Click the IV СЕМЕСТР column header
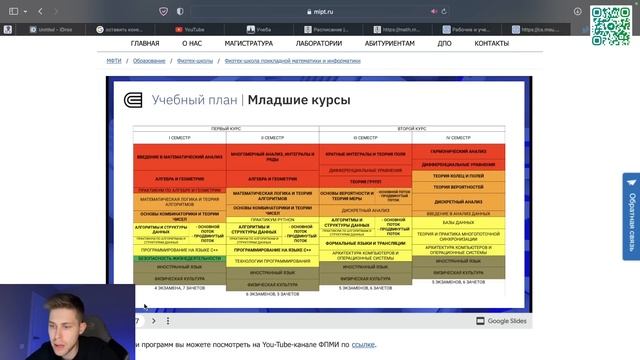Image resolution: width=640 pixels, height=360 pixels. (x=458, y=138)
